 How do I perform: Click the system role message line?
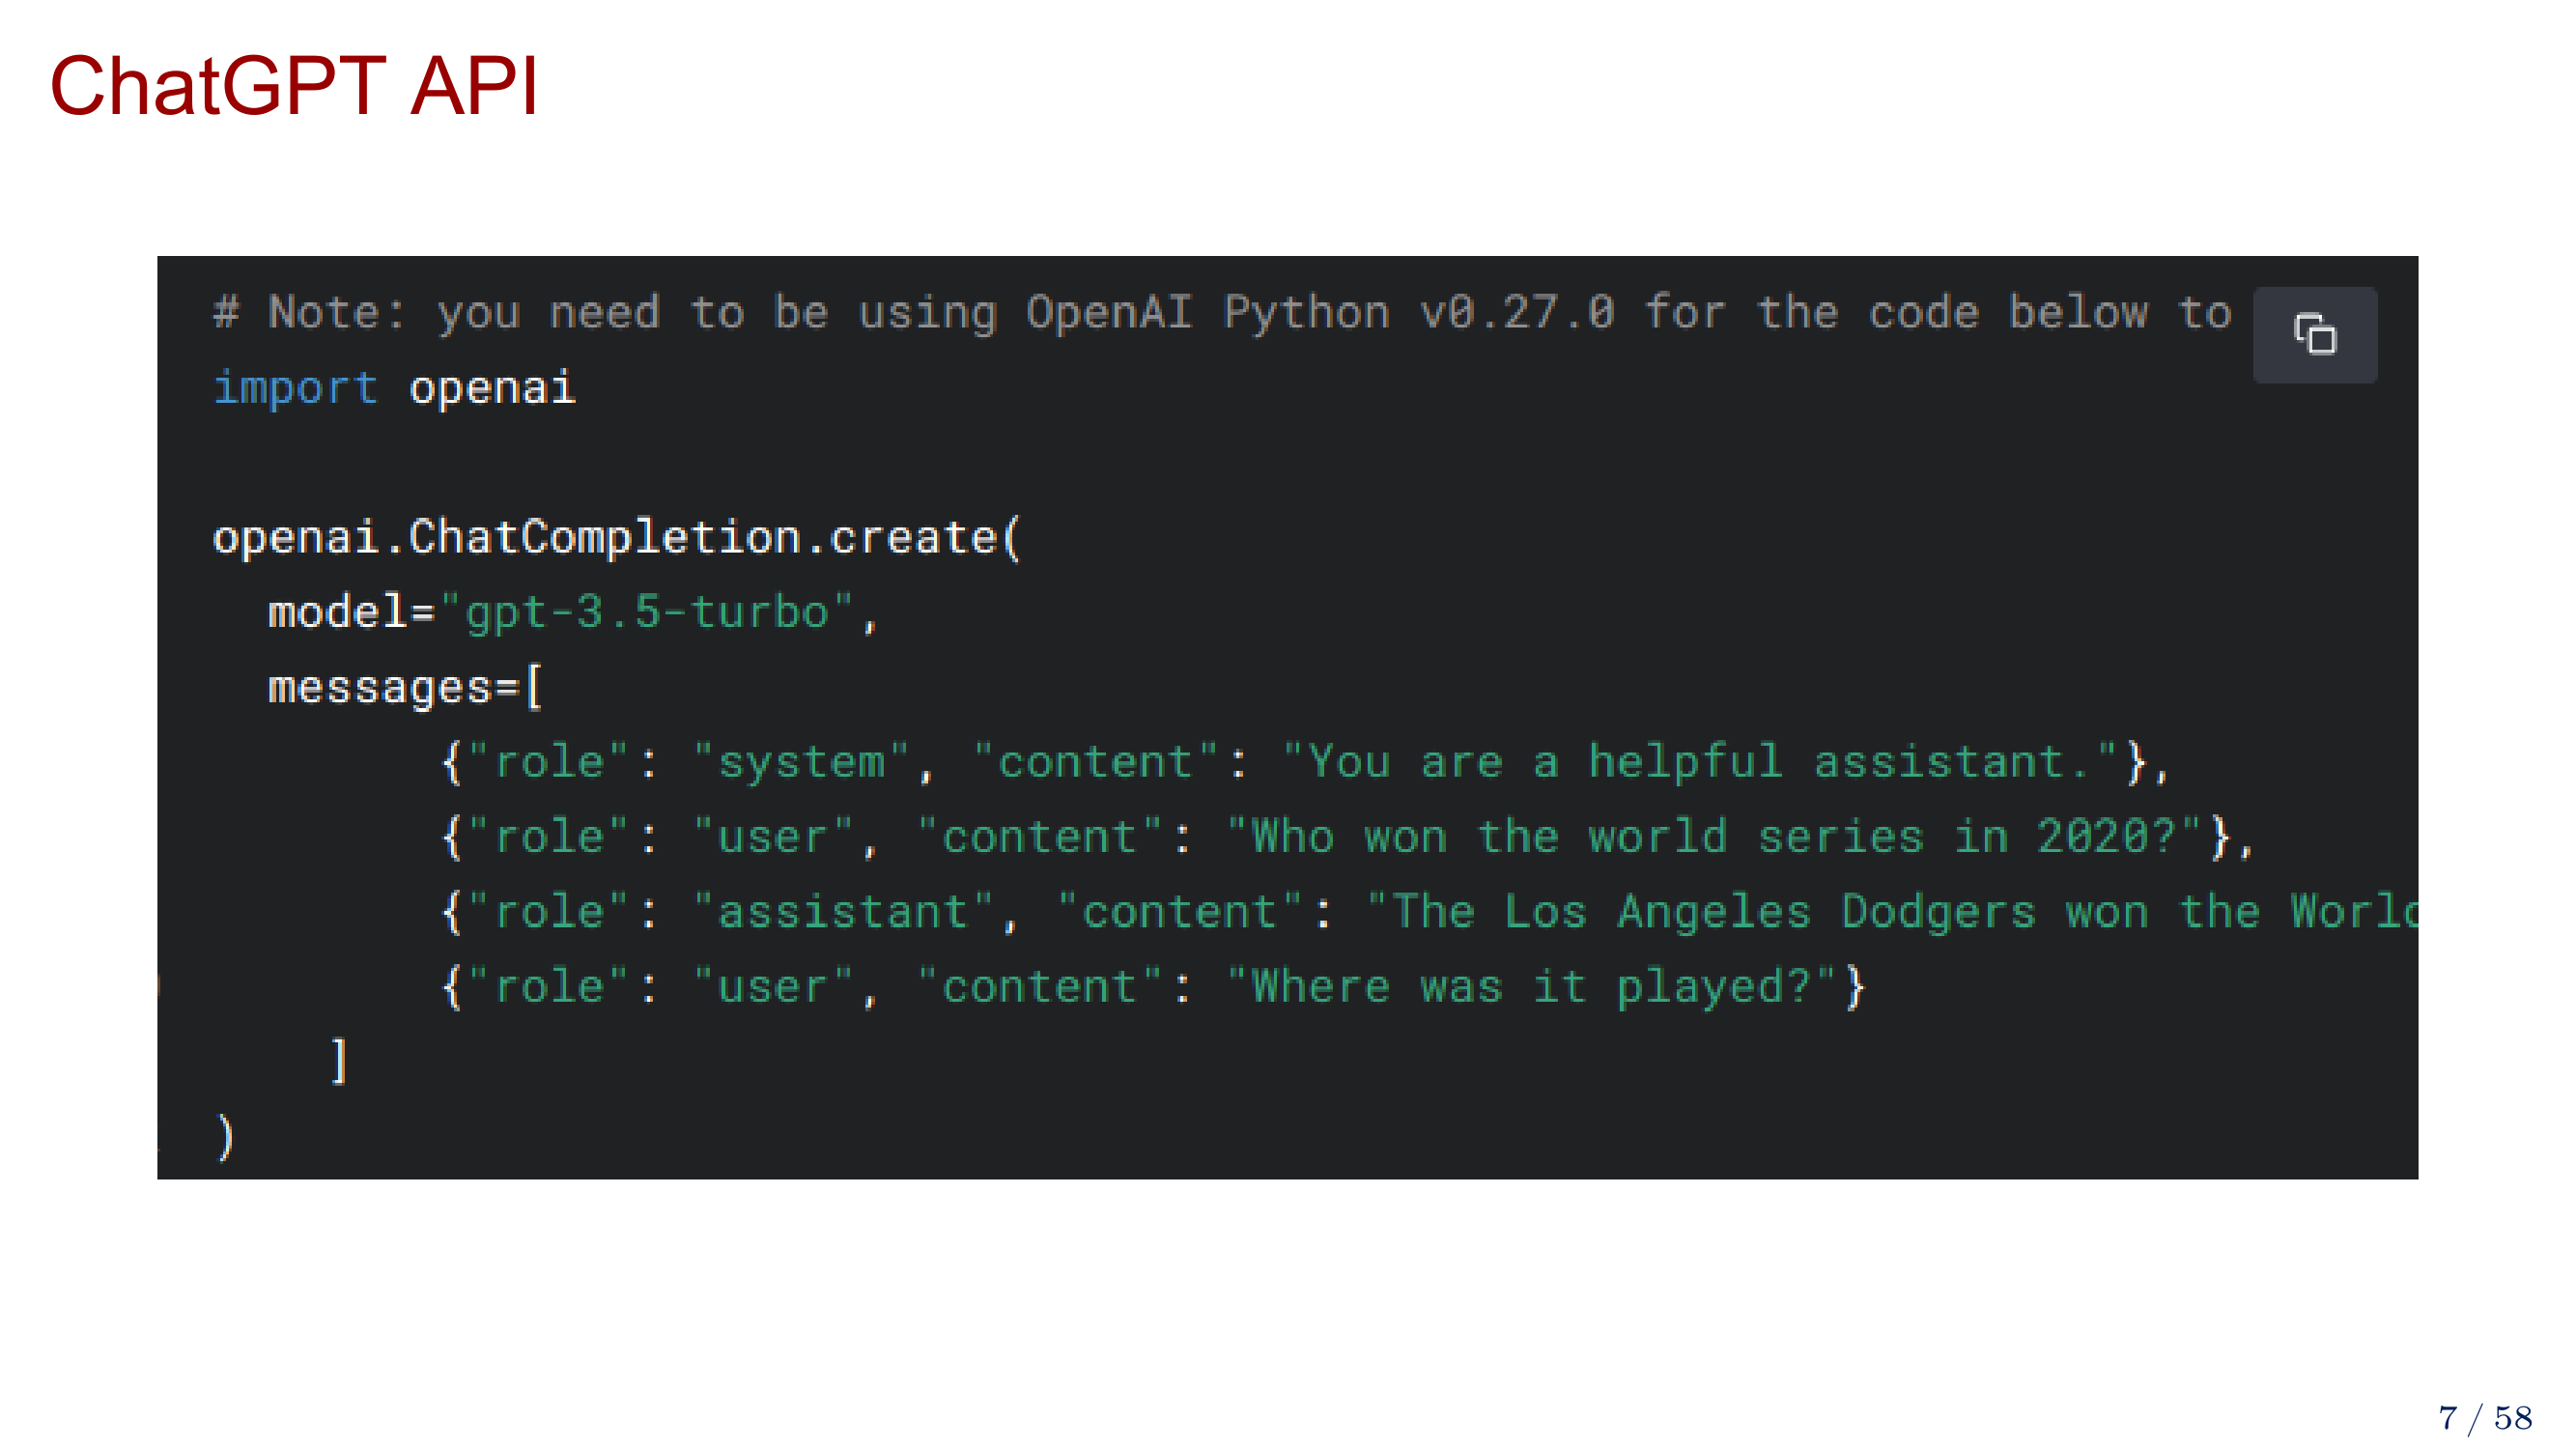(1305, 763)
